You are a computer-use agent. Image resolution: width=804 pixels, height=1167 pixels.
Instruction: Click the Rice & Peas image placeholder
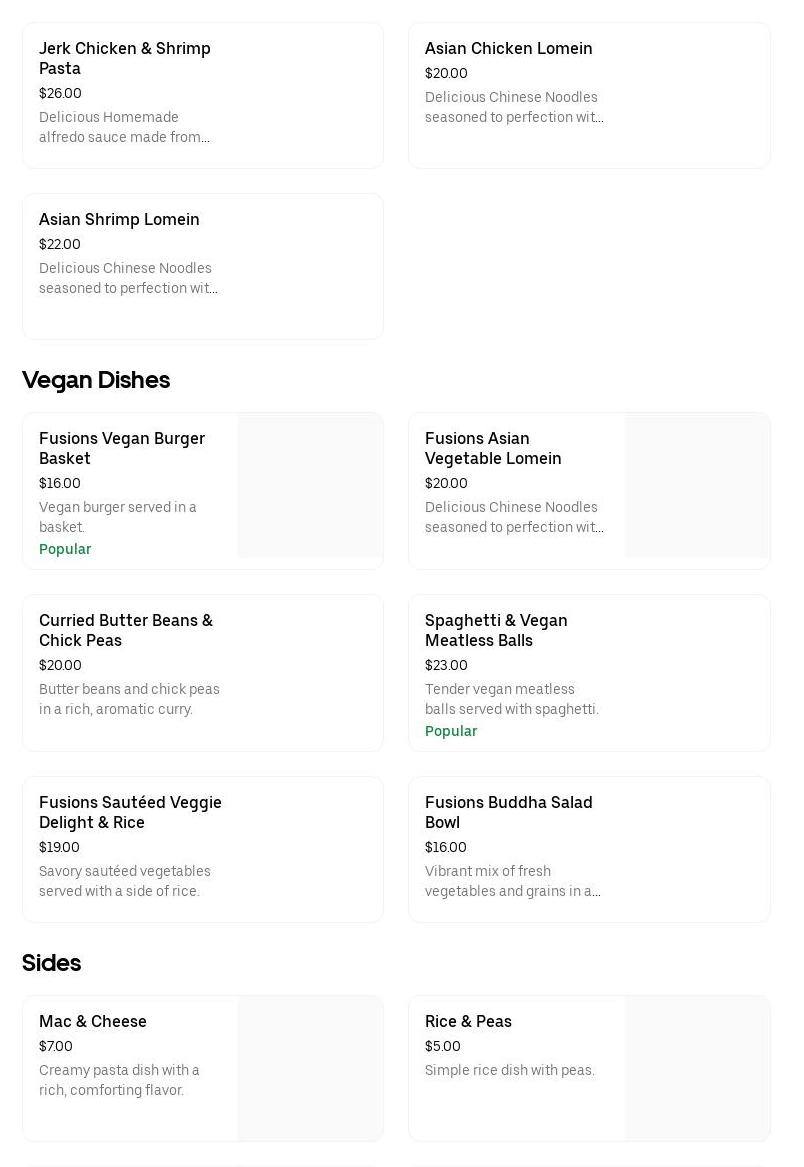[697, 1068]
